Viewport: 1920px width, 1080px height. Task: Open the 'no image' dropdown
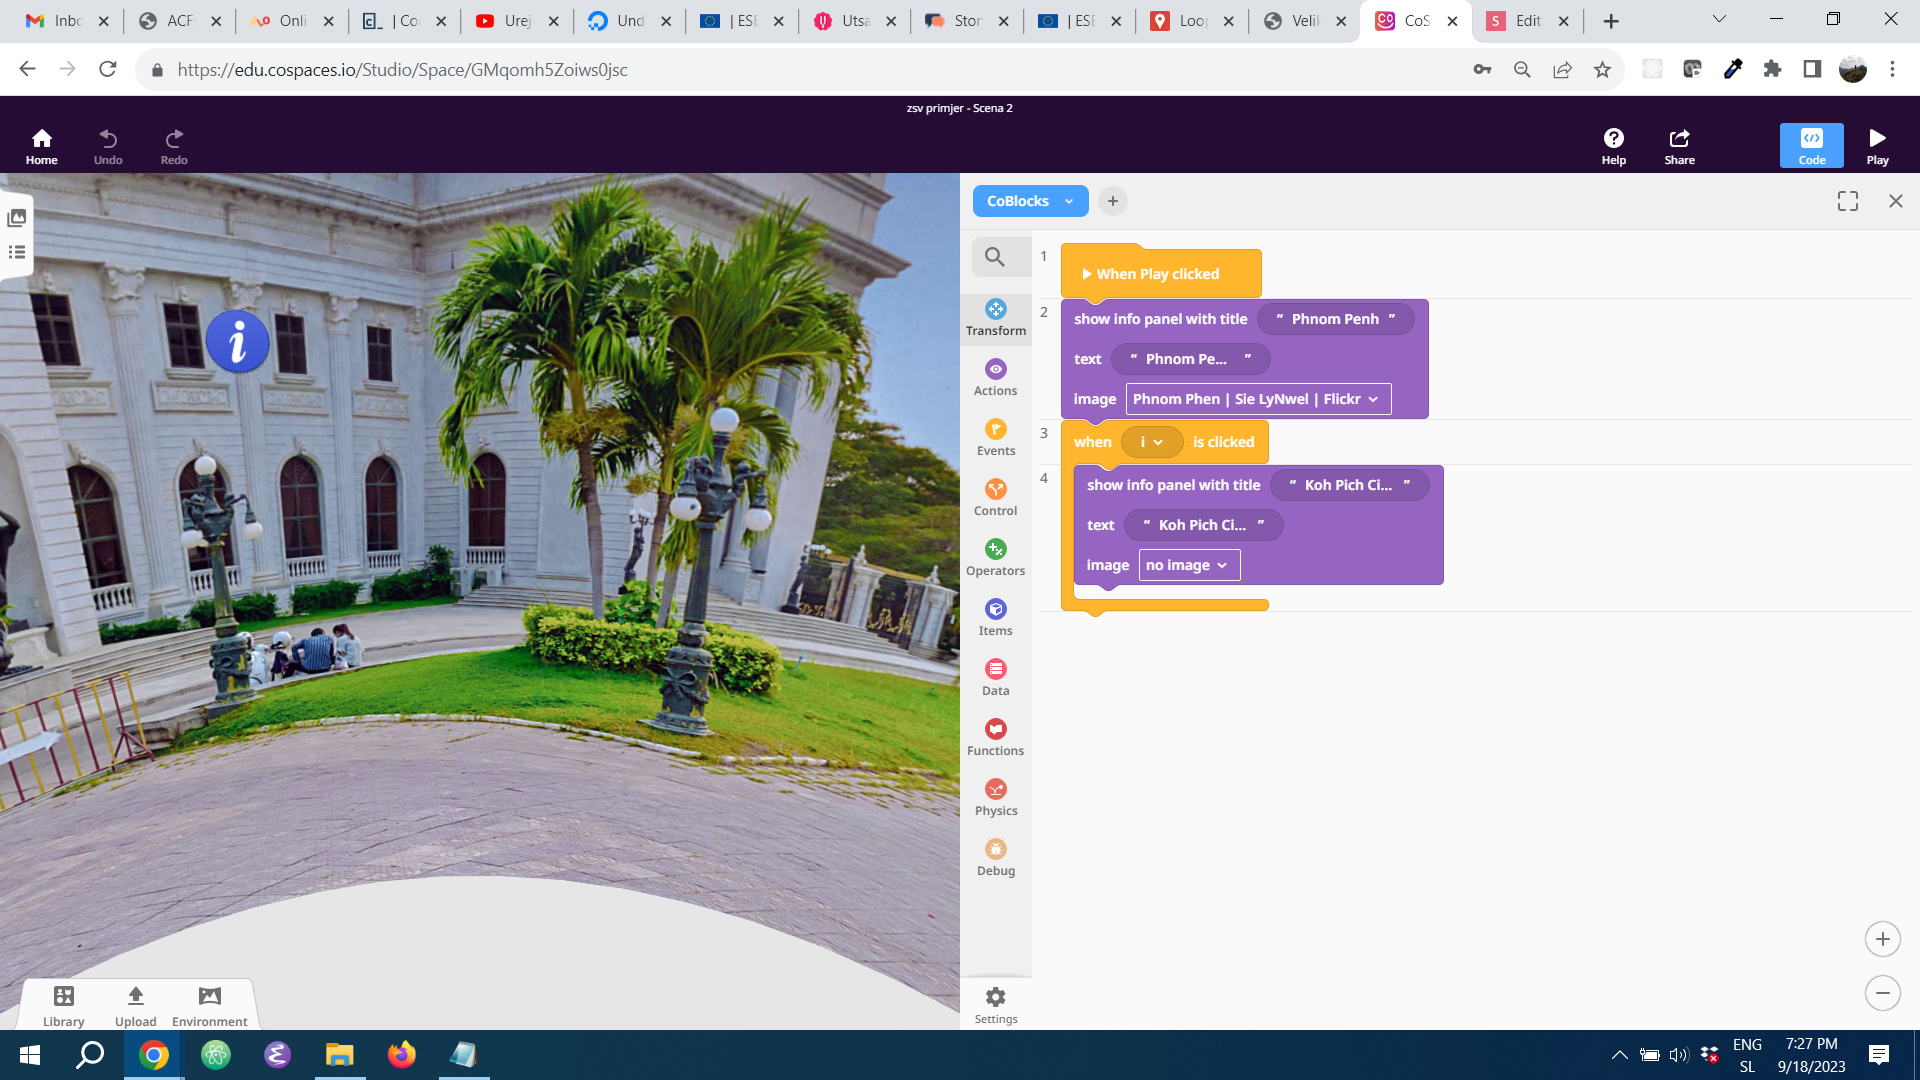pos(1188,565)
